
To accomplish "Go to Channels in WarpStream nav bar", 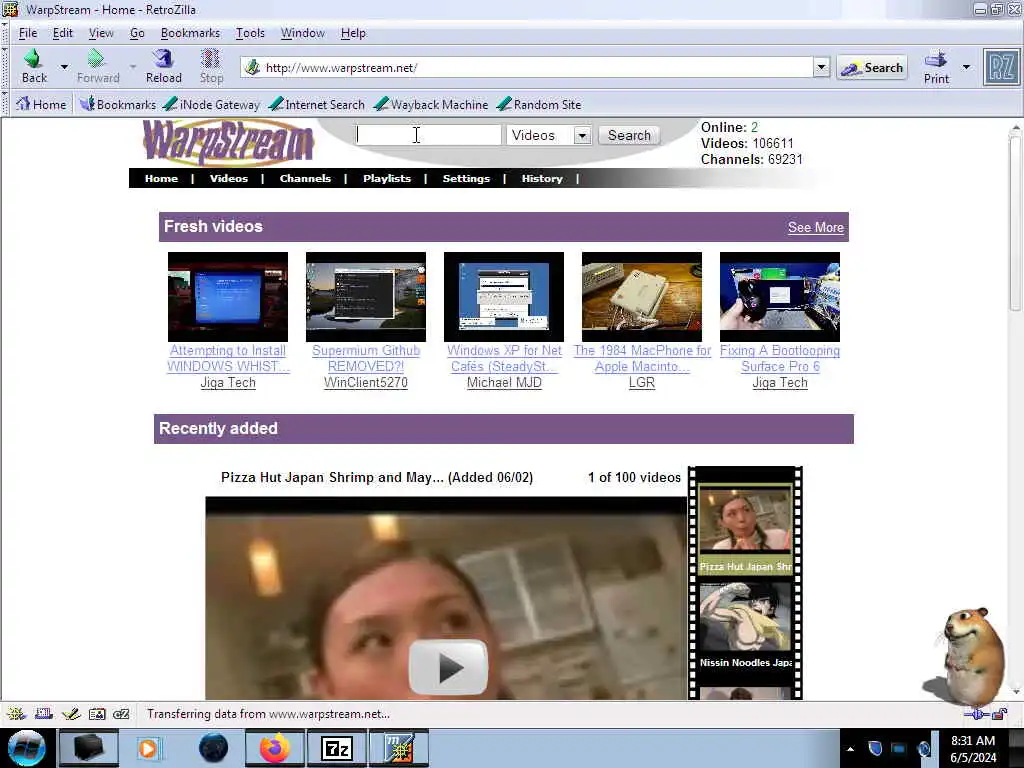I will (x=305, y=178).
